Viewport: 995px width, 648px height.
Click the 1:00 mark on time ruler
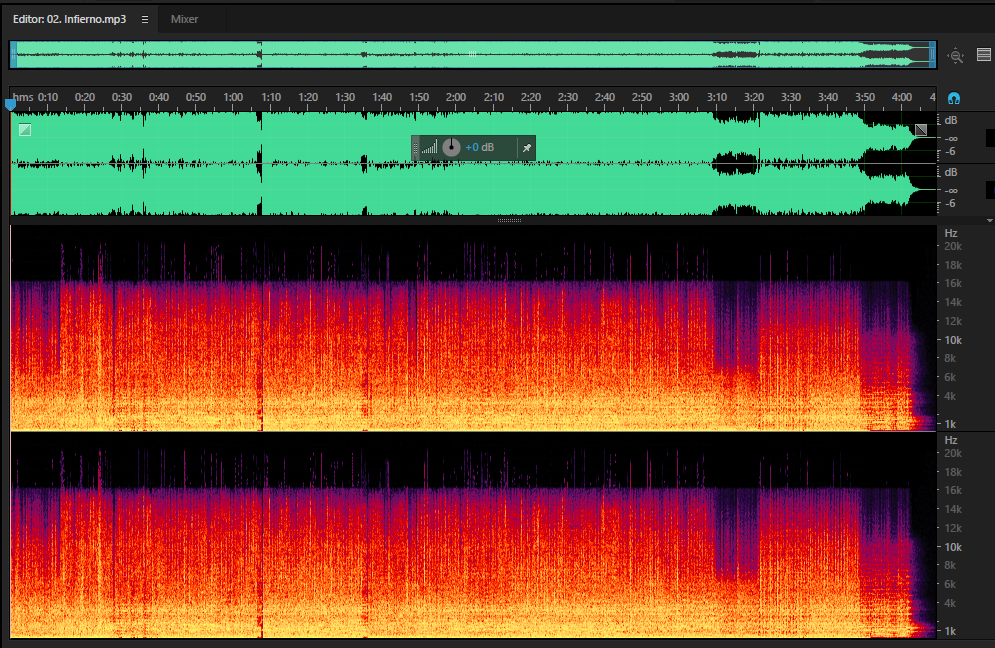pyautogui.click(x=233, y=97)
